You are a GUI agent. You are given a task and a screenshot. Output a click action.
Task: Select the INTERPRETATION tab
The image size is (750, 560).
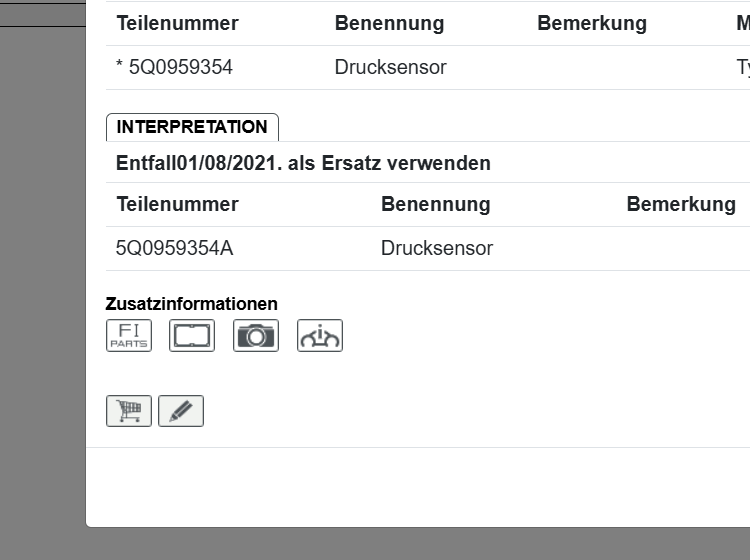tap(192, 127)
